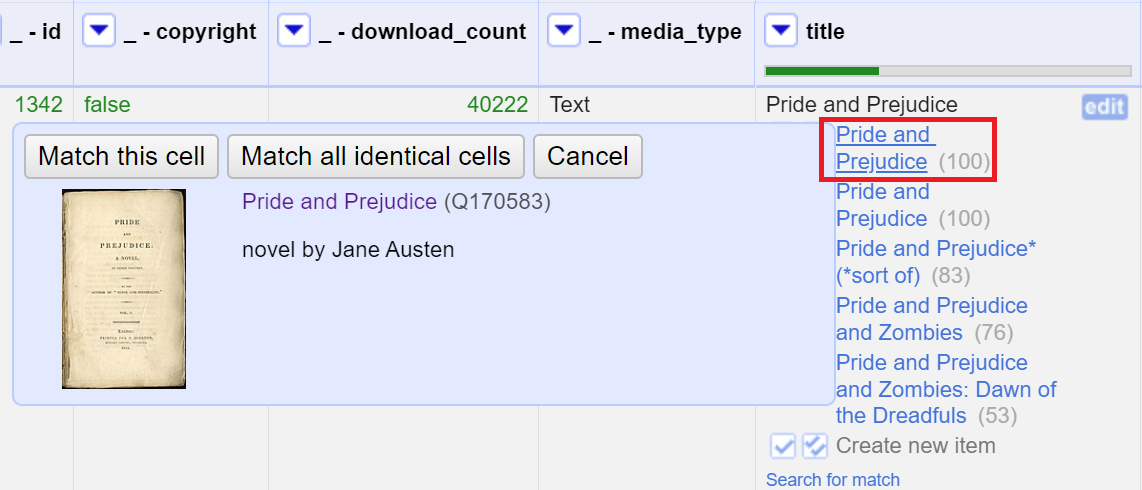
Task: Click the Search for match link
Action: [x=833, y=480]
